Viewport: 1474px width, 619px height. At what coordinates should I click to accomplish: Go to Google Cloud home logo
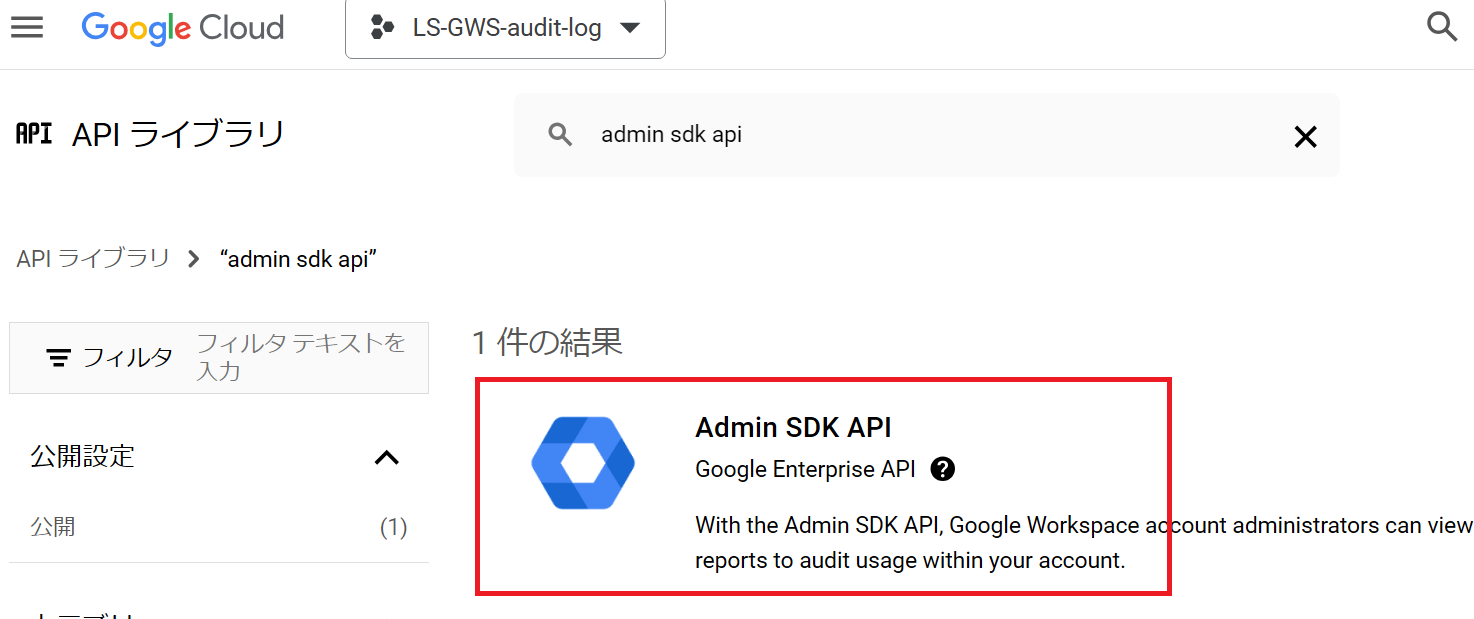coord(183,28)
